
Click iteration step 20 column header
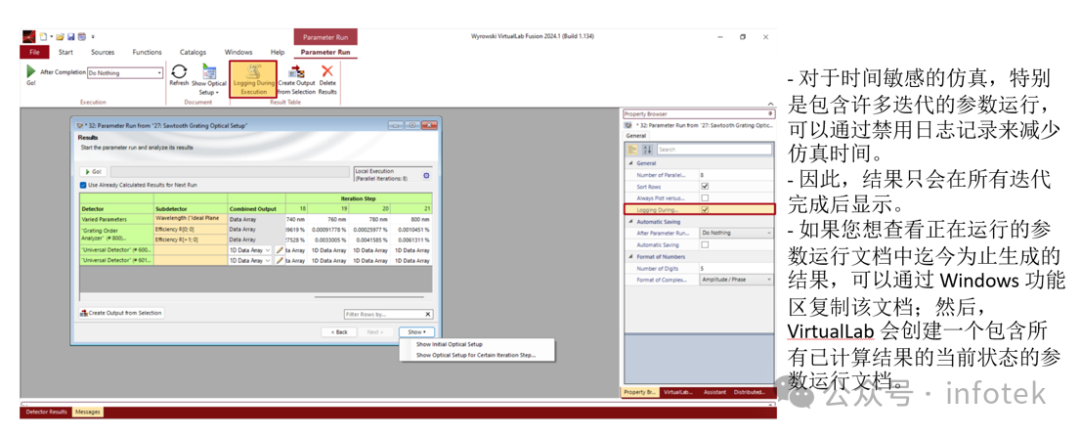370,207
